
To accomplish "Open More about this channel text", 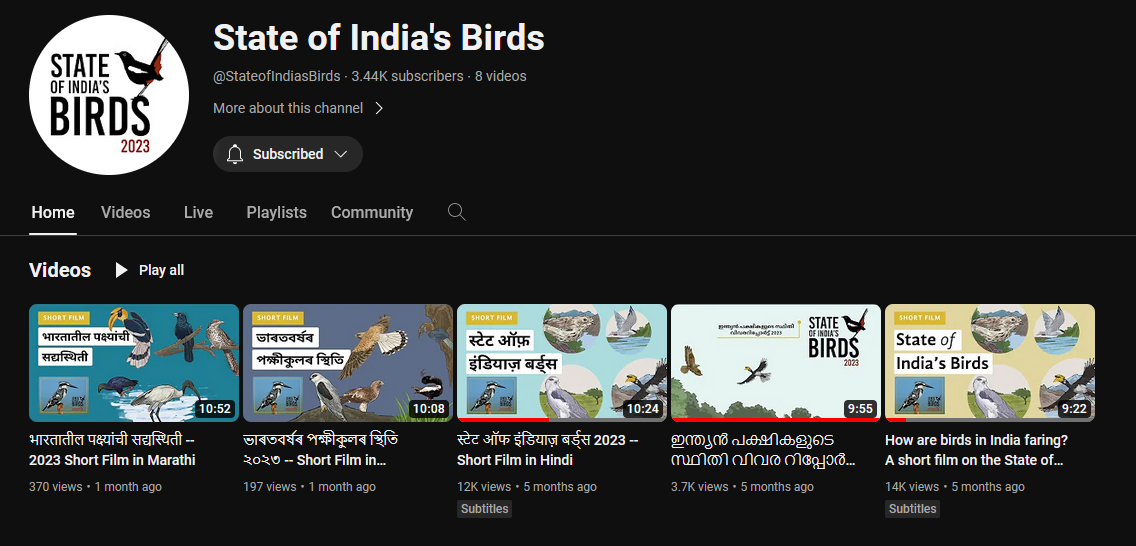I will [288, 108].
